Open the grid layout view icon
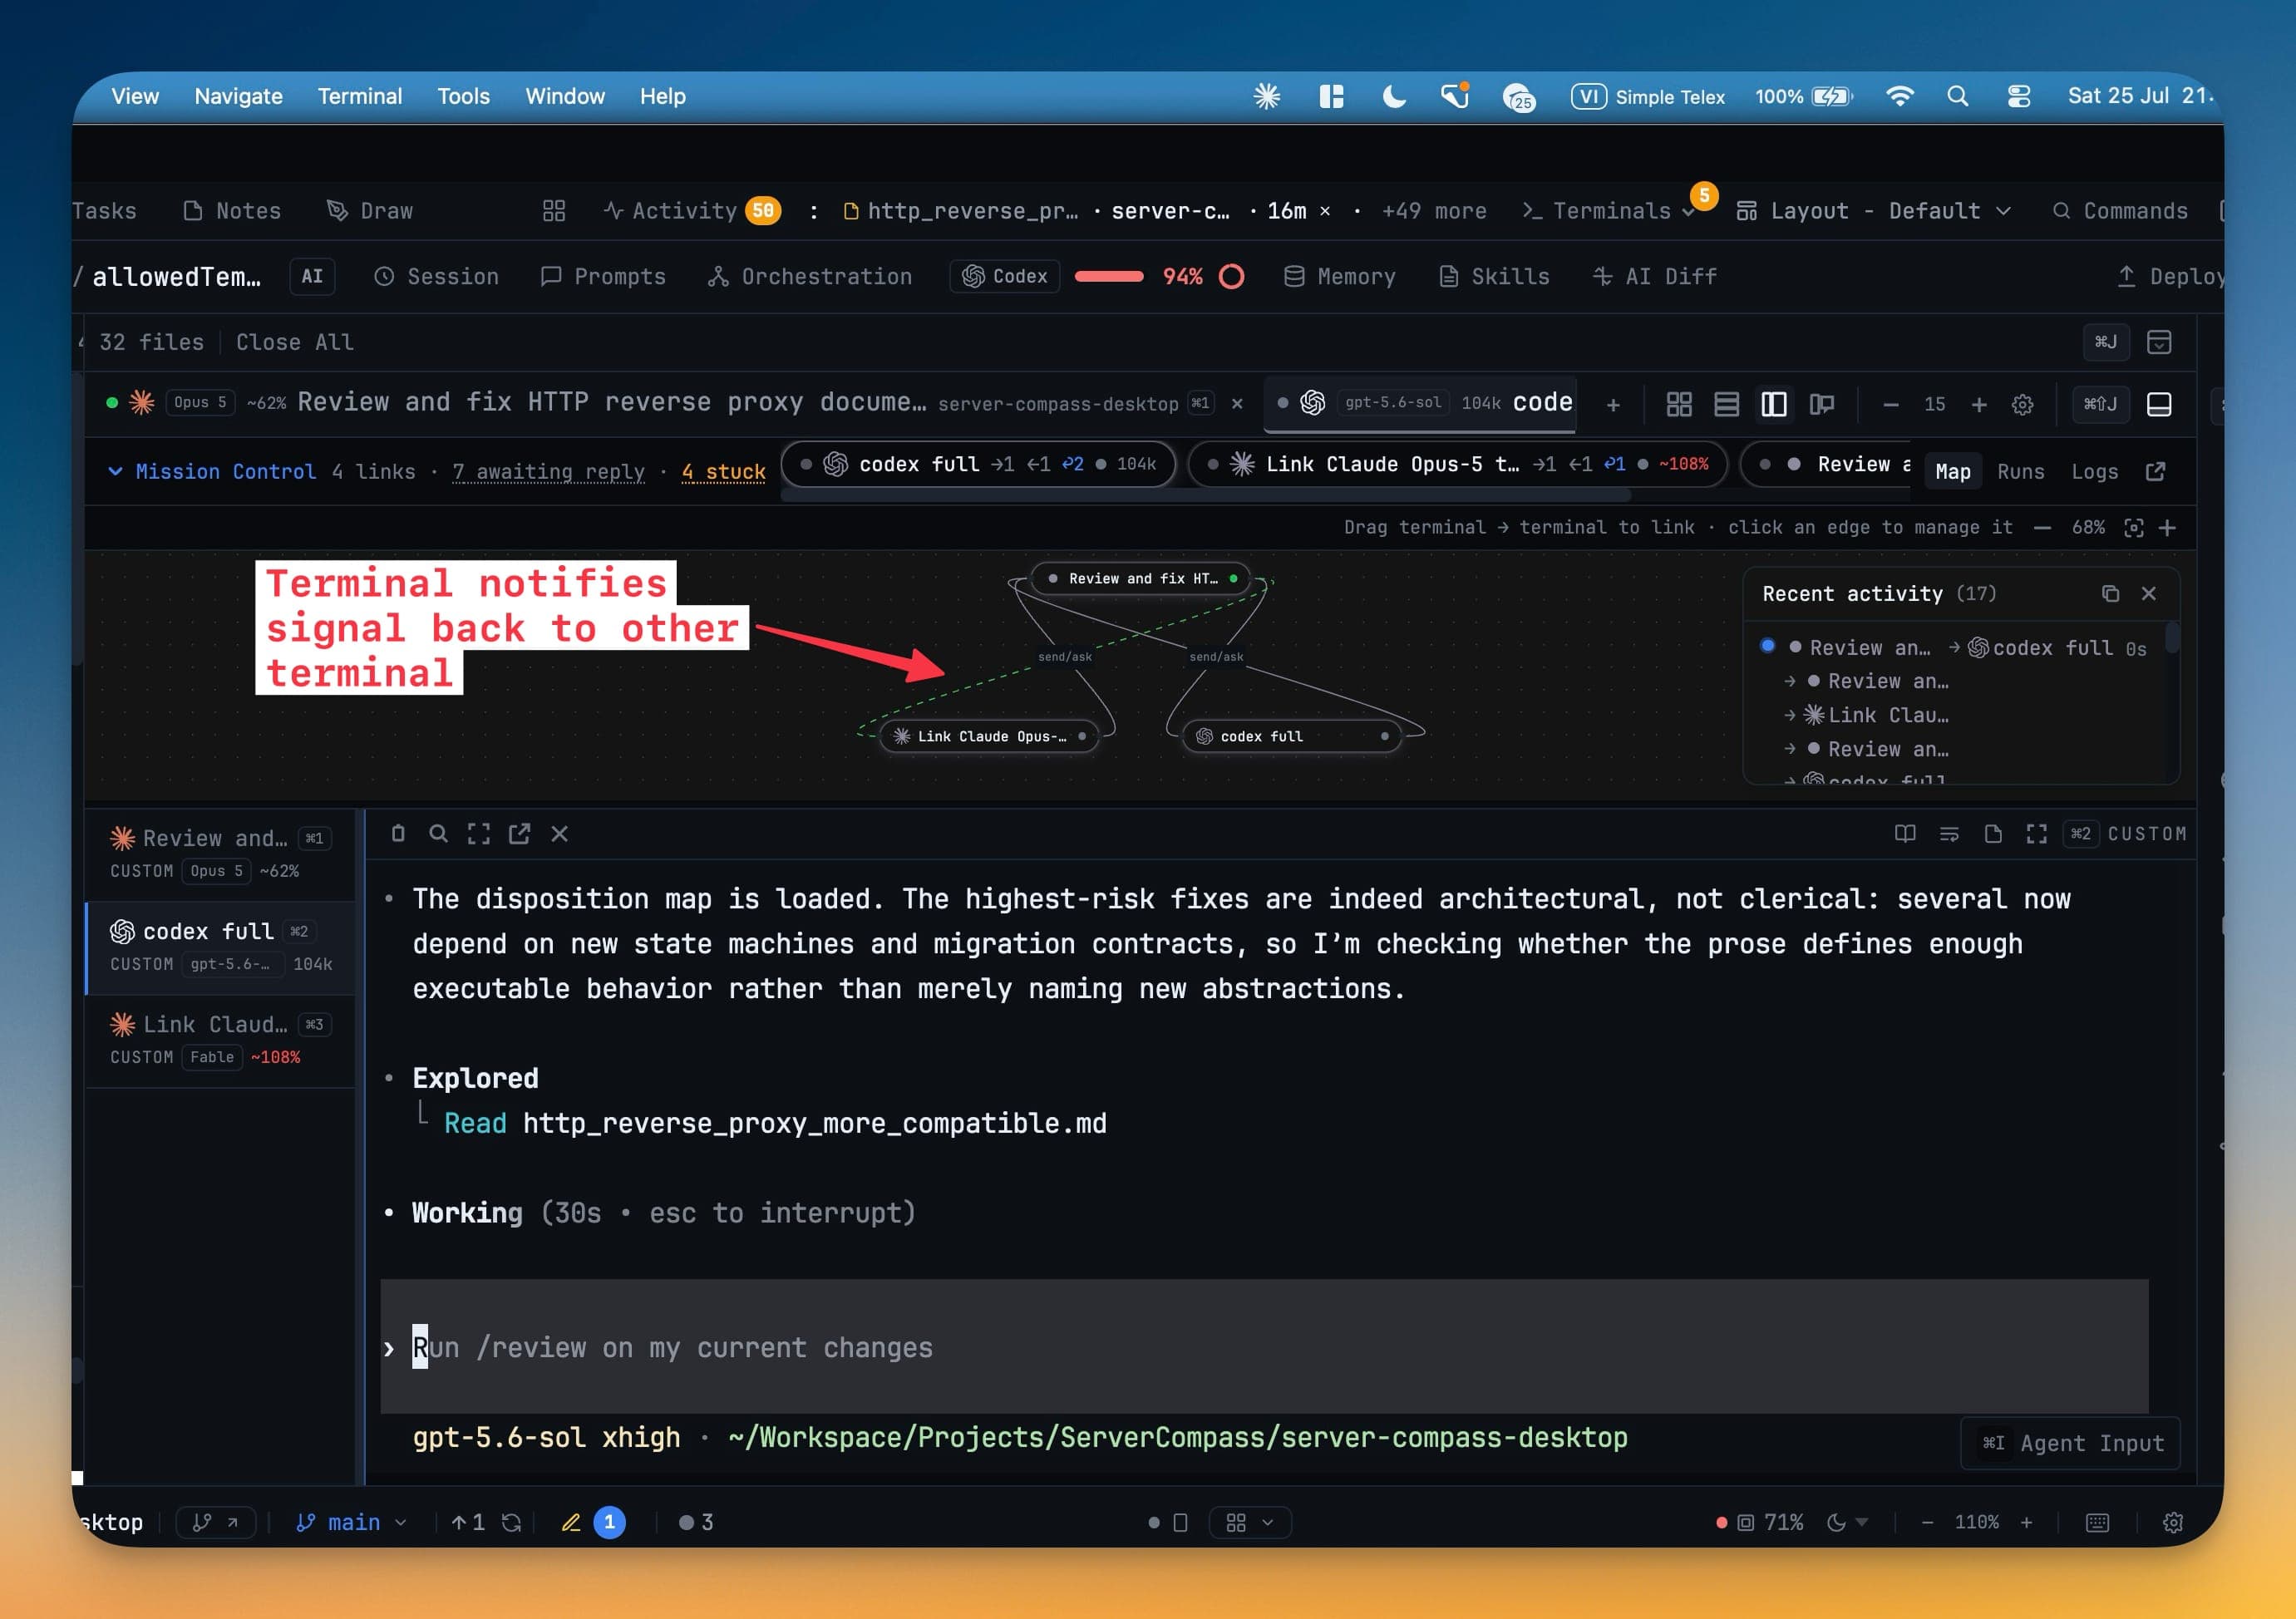This screenshot has width=2296, height=1619. (1679, 404)
